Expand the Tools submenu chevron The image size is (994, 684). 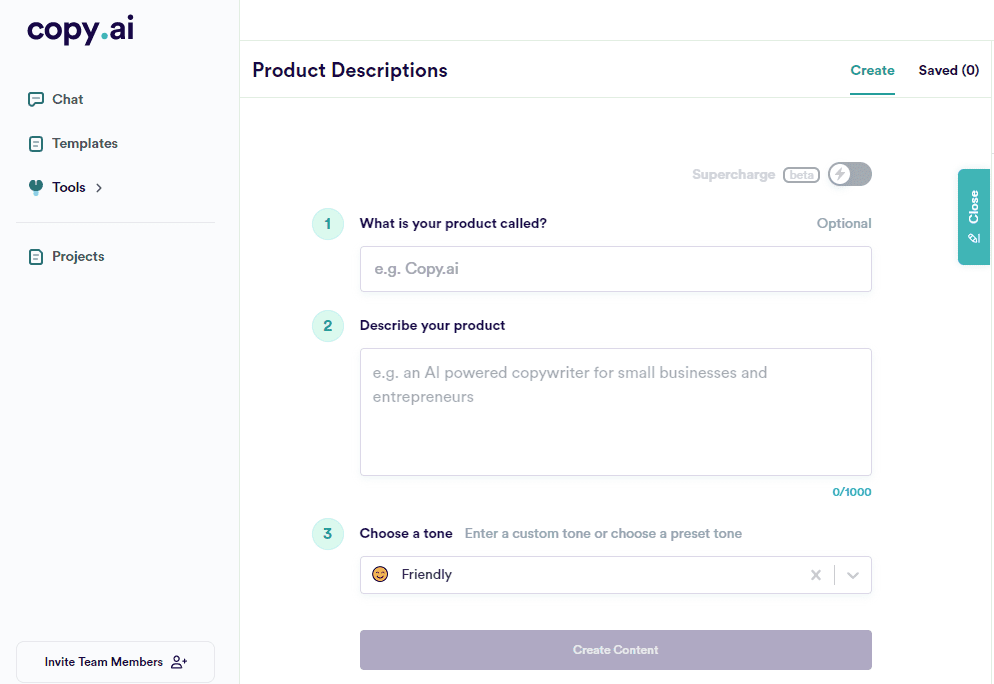coord(99,188)
